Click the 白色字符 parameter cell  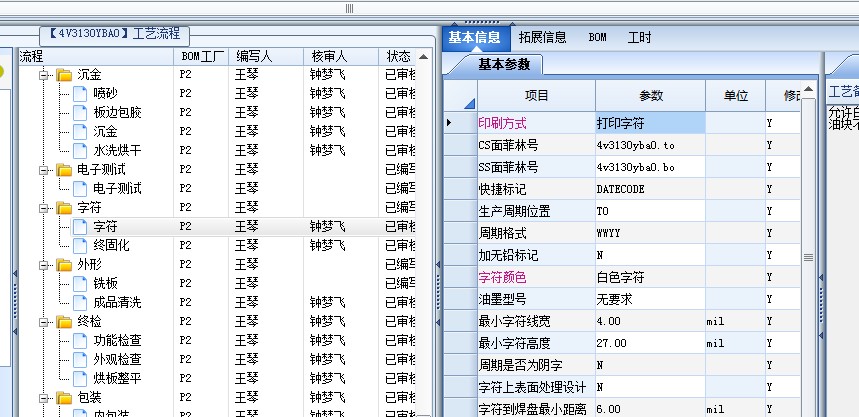click(650, 277)
